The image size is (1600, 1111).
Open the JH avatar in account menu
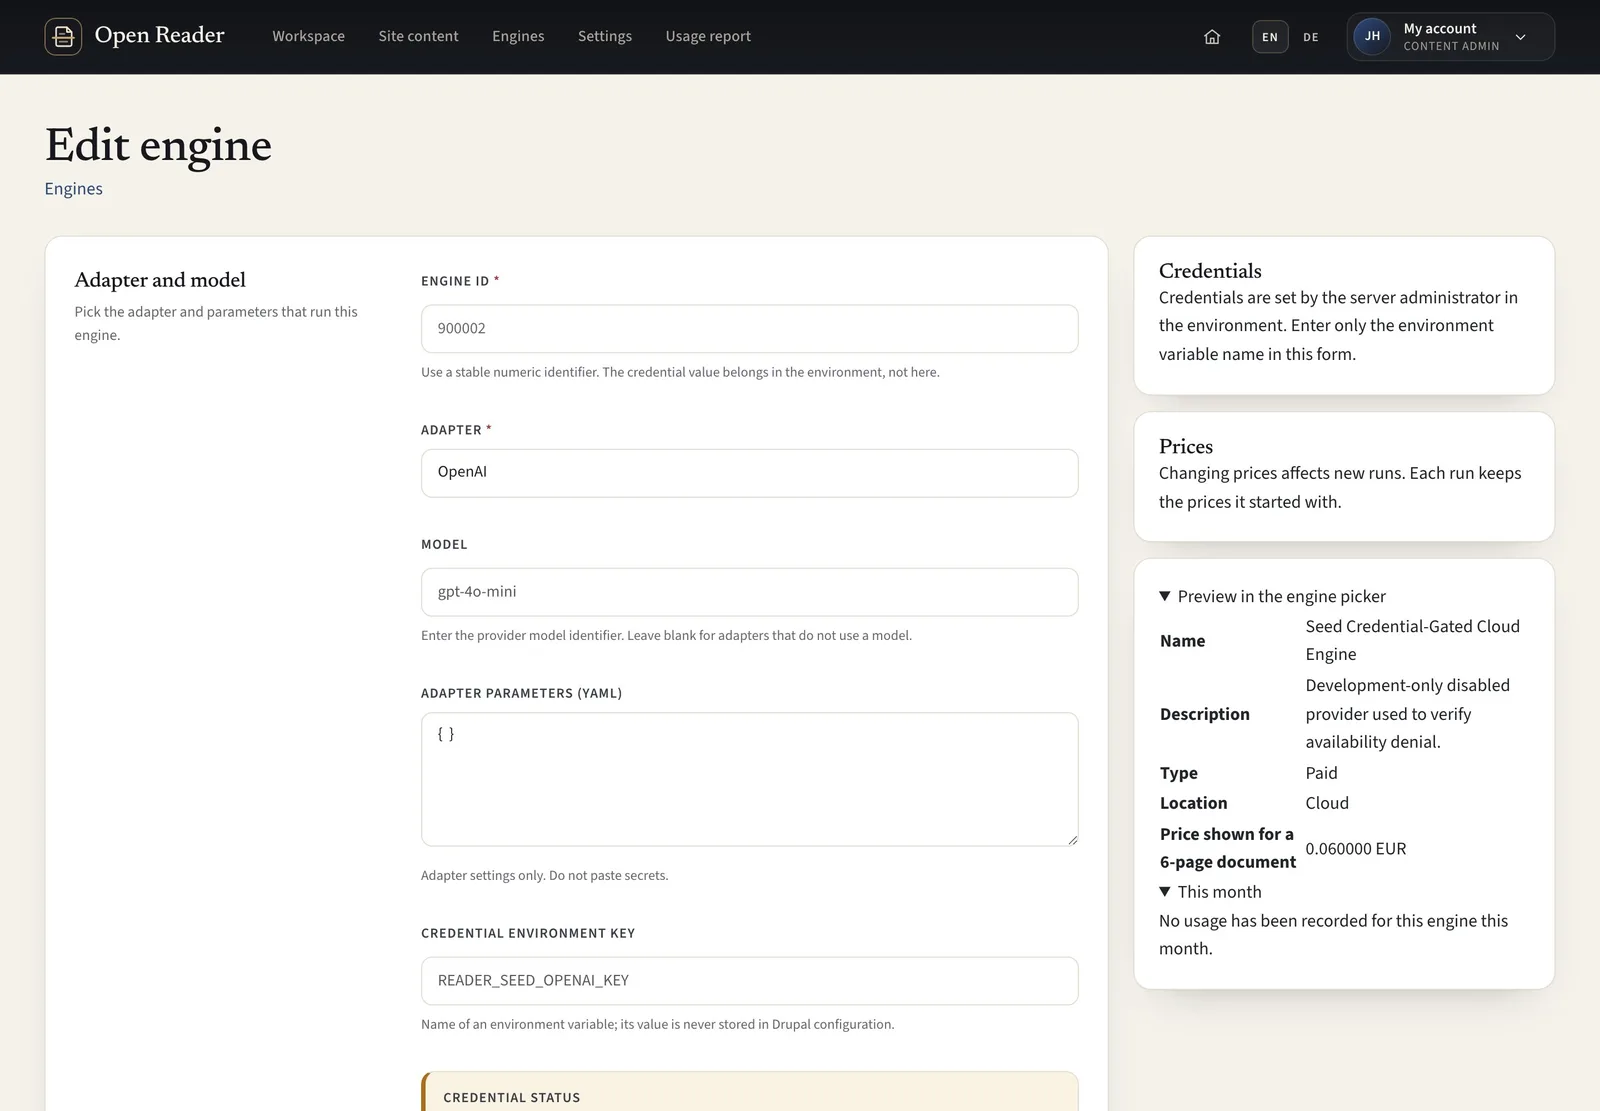coord(1372,37)
